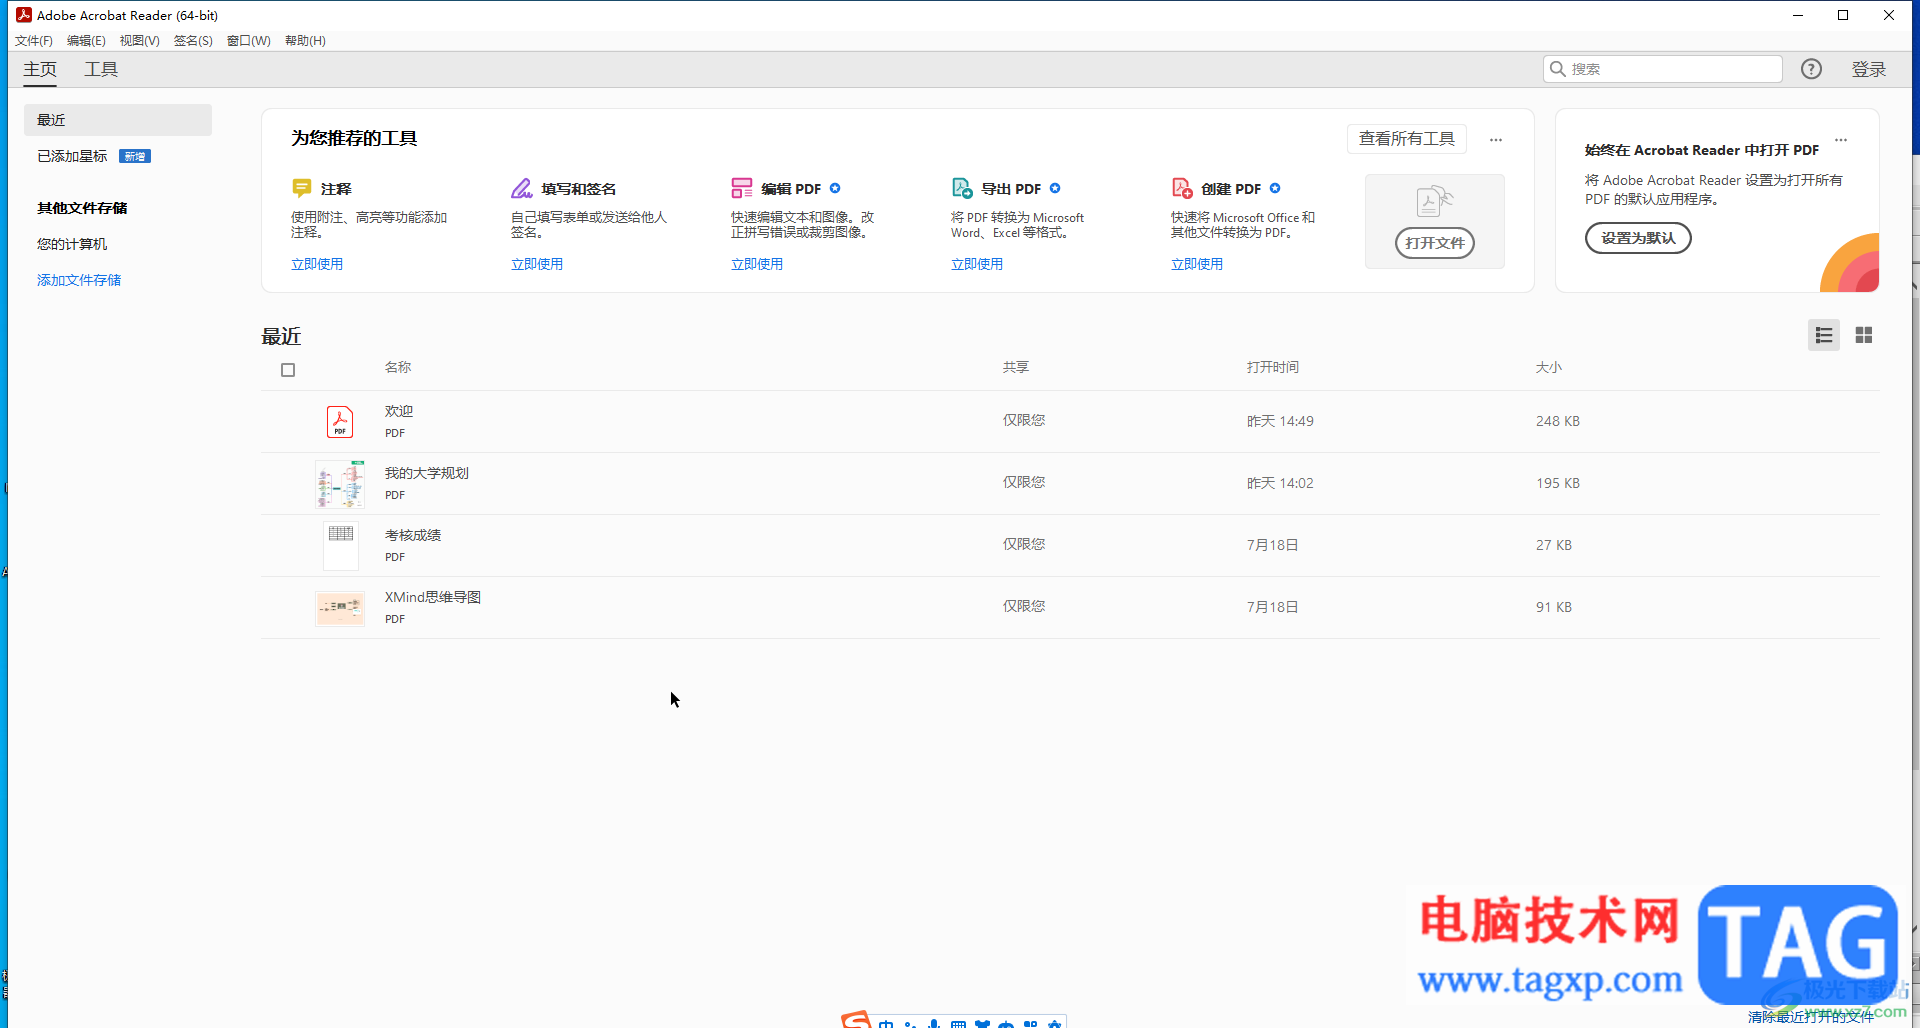Open more options in recommended tools panel

(x=1495, y=140)
